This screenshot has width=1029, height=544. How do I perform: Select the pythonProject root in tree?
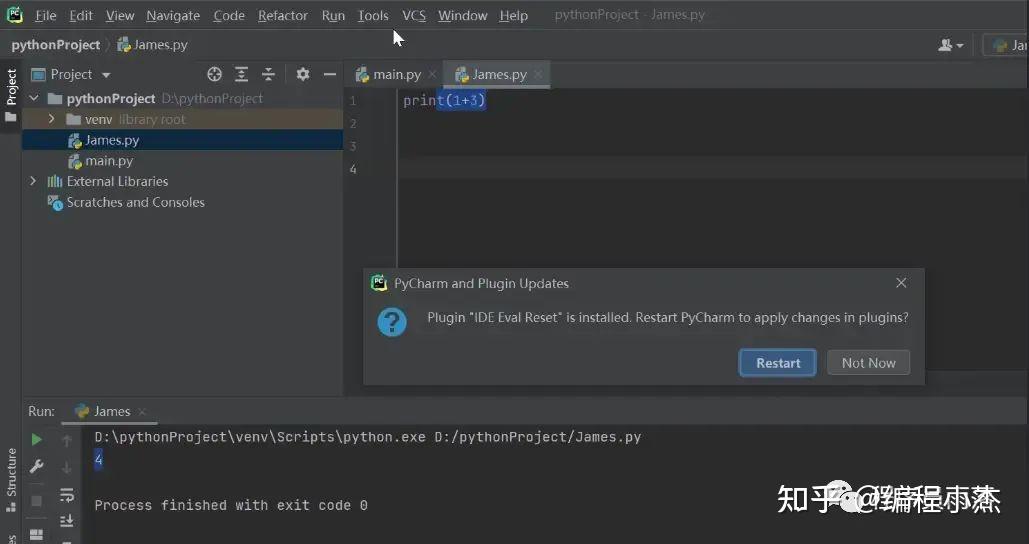tap(182, 98)
